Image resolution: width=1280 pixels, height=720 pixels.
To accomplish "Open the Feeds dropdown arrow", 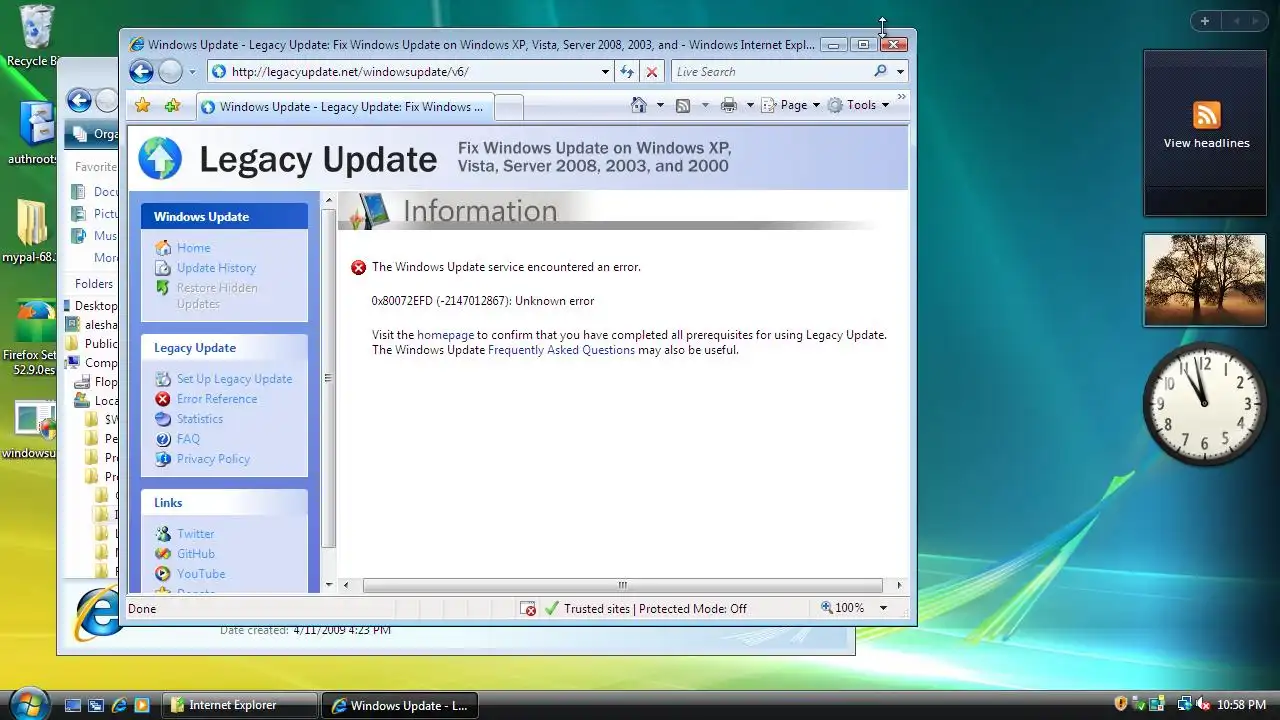I will 705,105.
